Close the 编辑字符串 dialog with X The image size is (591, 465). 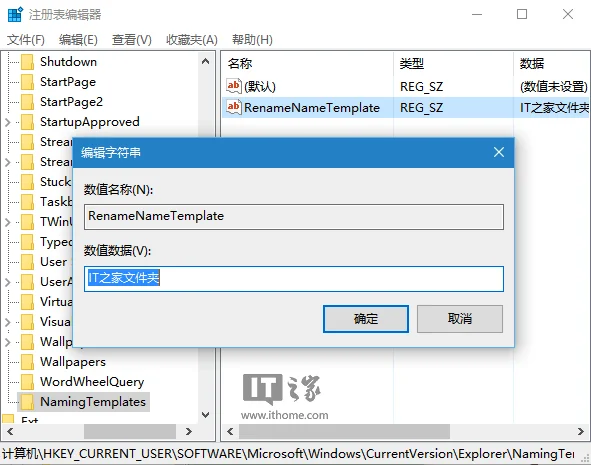point(499,152)
